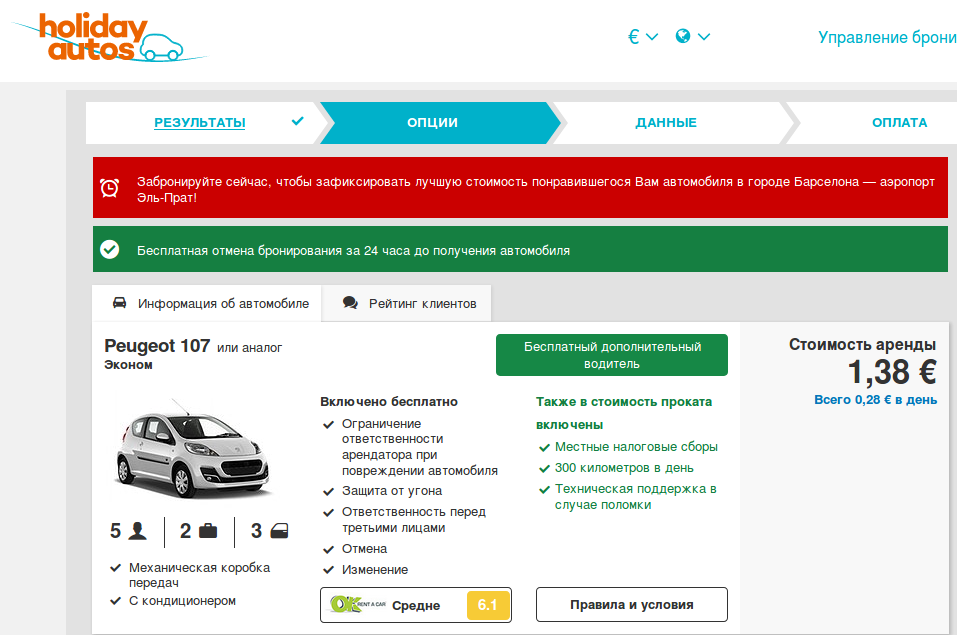Switch to Рейтинг клиентов tab
Image resolution: width=957 pixels, height=635 pixels.
[406, 303]
